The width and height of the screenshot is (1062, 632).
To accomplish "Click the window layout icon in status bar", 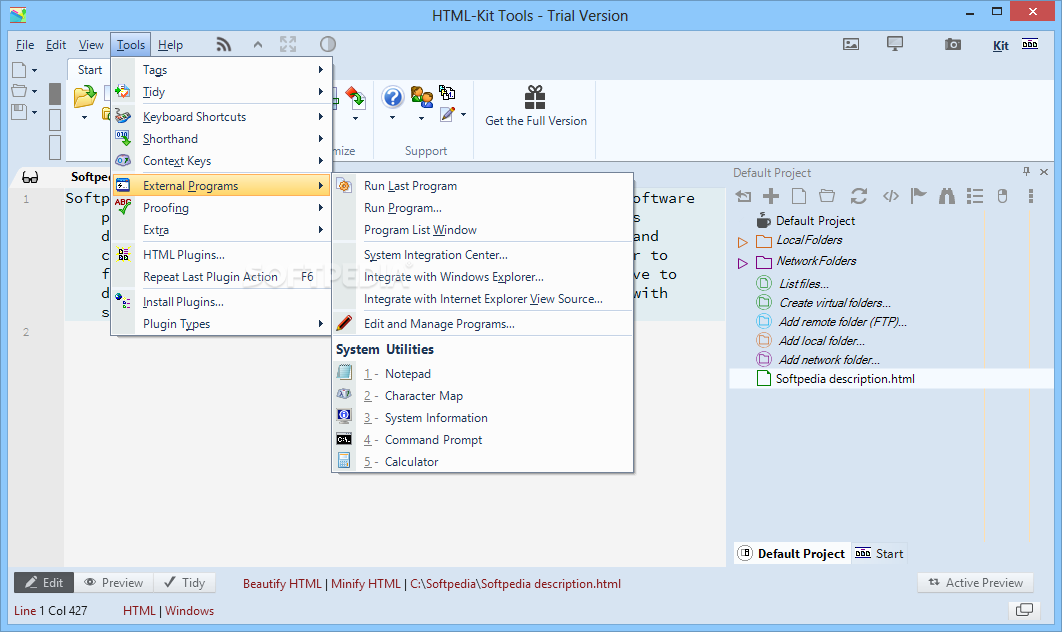I will (1024, 610).
